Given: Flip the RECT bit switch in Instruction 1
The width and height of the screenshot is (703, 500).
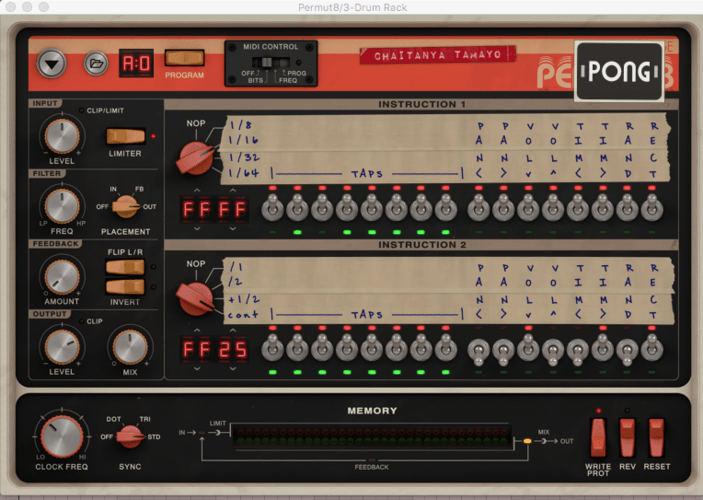Looking at the screenshot, I should click(x=652, y=207).
